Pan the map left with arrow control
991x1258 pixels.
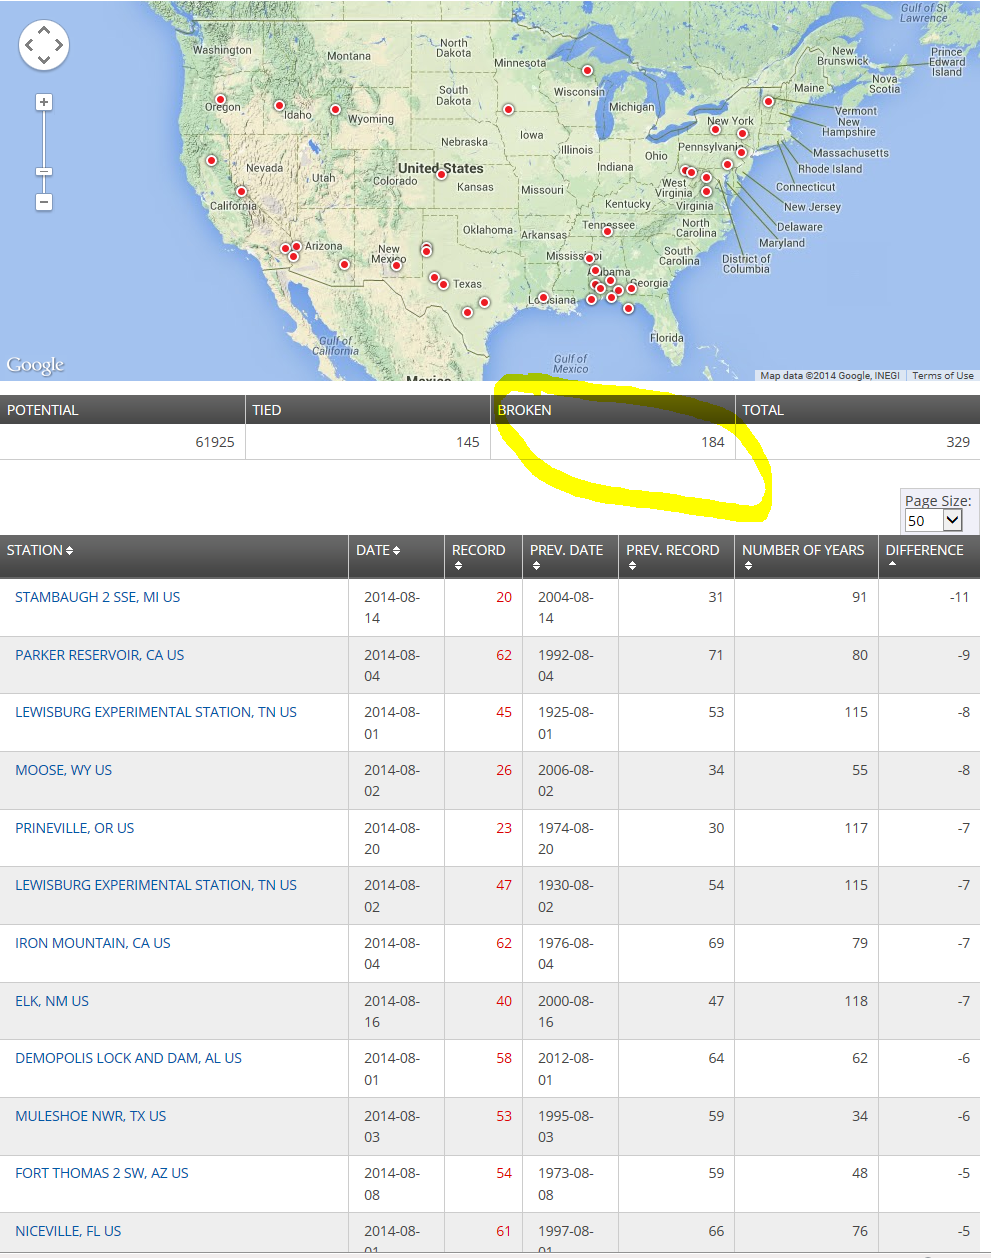29,45
